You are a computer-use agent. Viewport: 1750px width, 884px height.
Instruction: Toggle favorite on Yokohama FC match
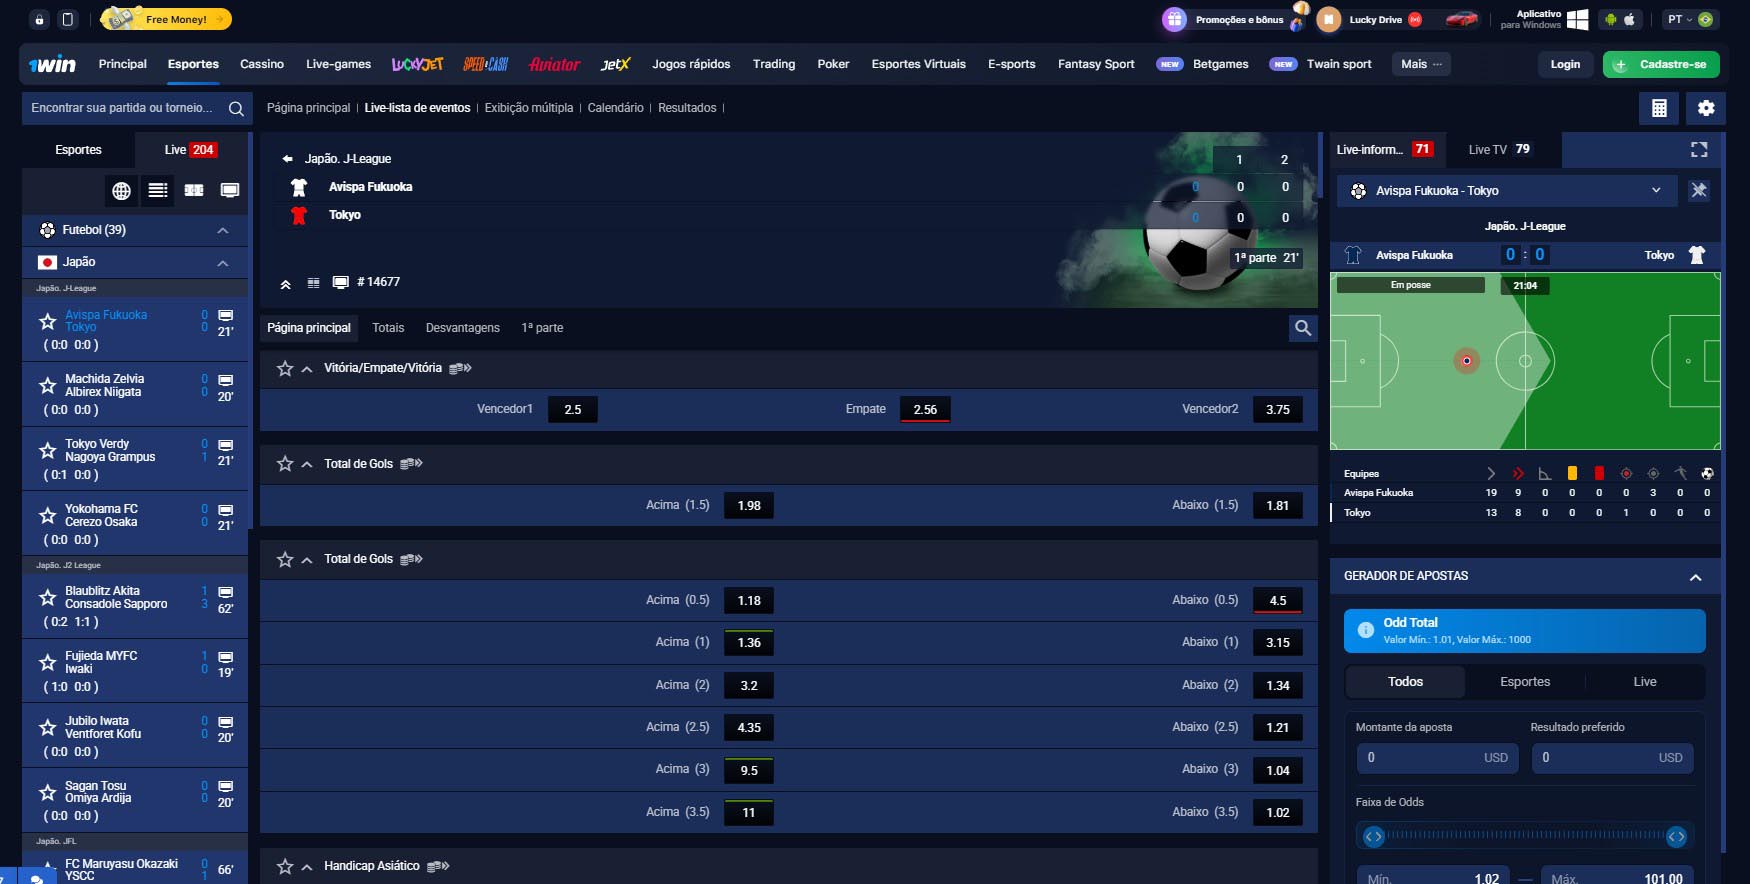click(x=47, y=516)
